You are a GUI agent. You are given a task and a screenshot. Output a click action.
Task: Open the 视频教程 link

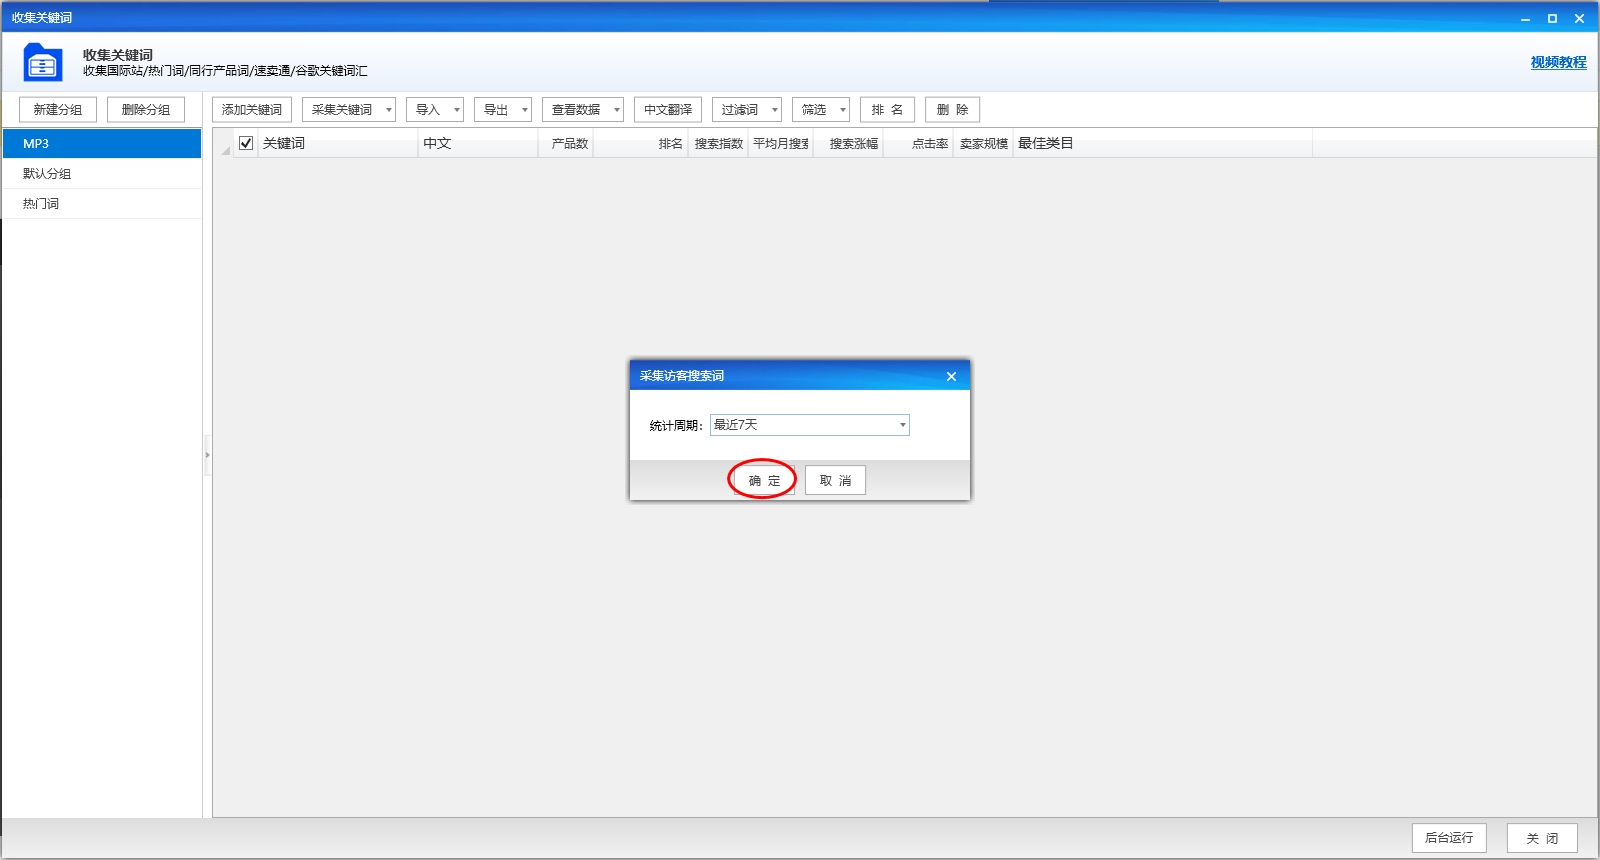coord(1558,62)
